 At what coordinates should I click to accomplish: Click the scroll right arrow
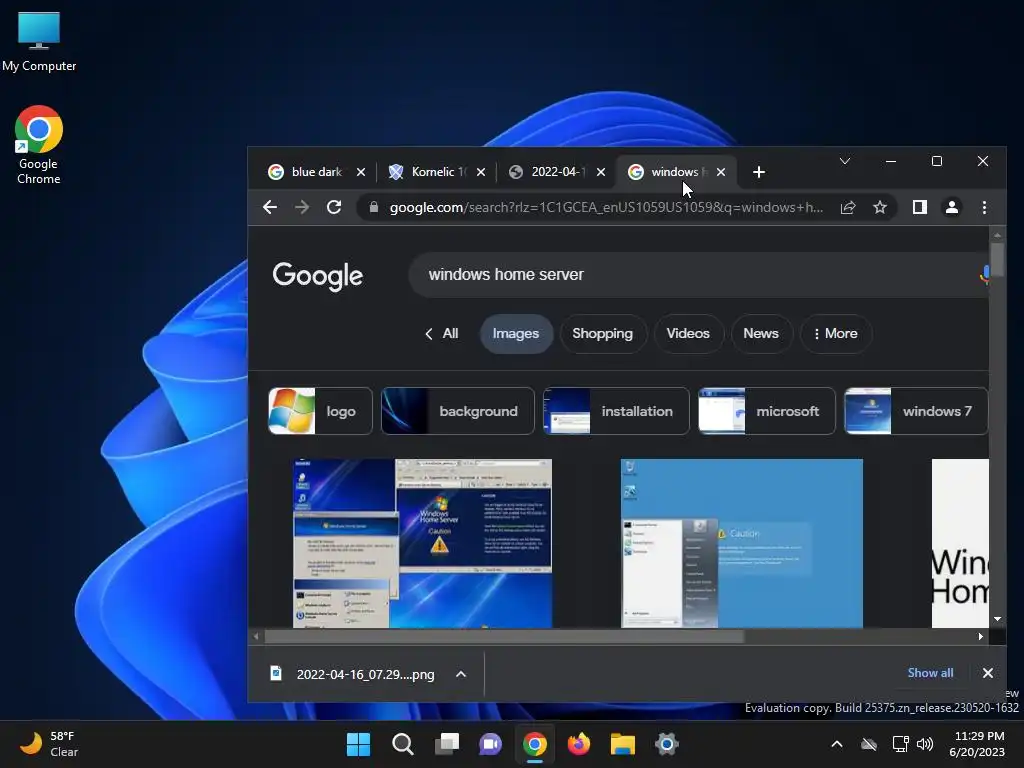click(981, 637)
